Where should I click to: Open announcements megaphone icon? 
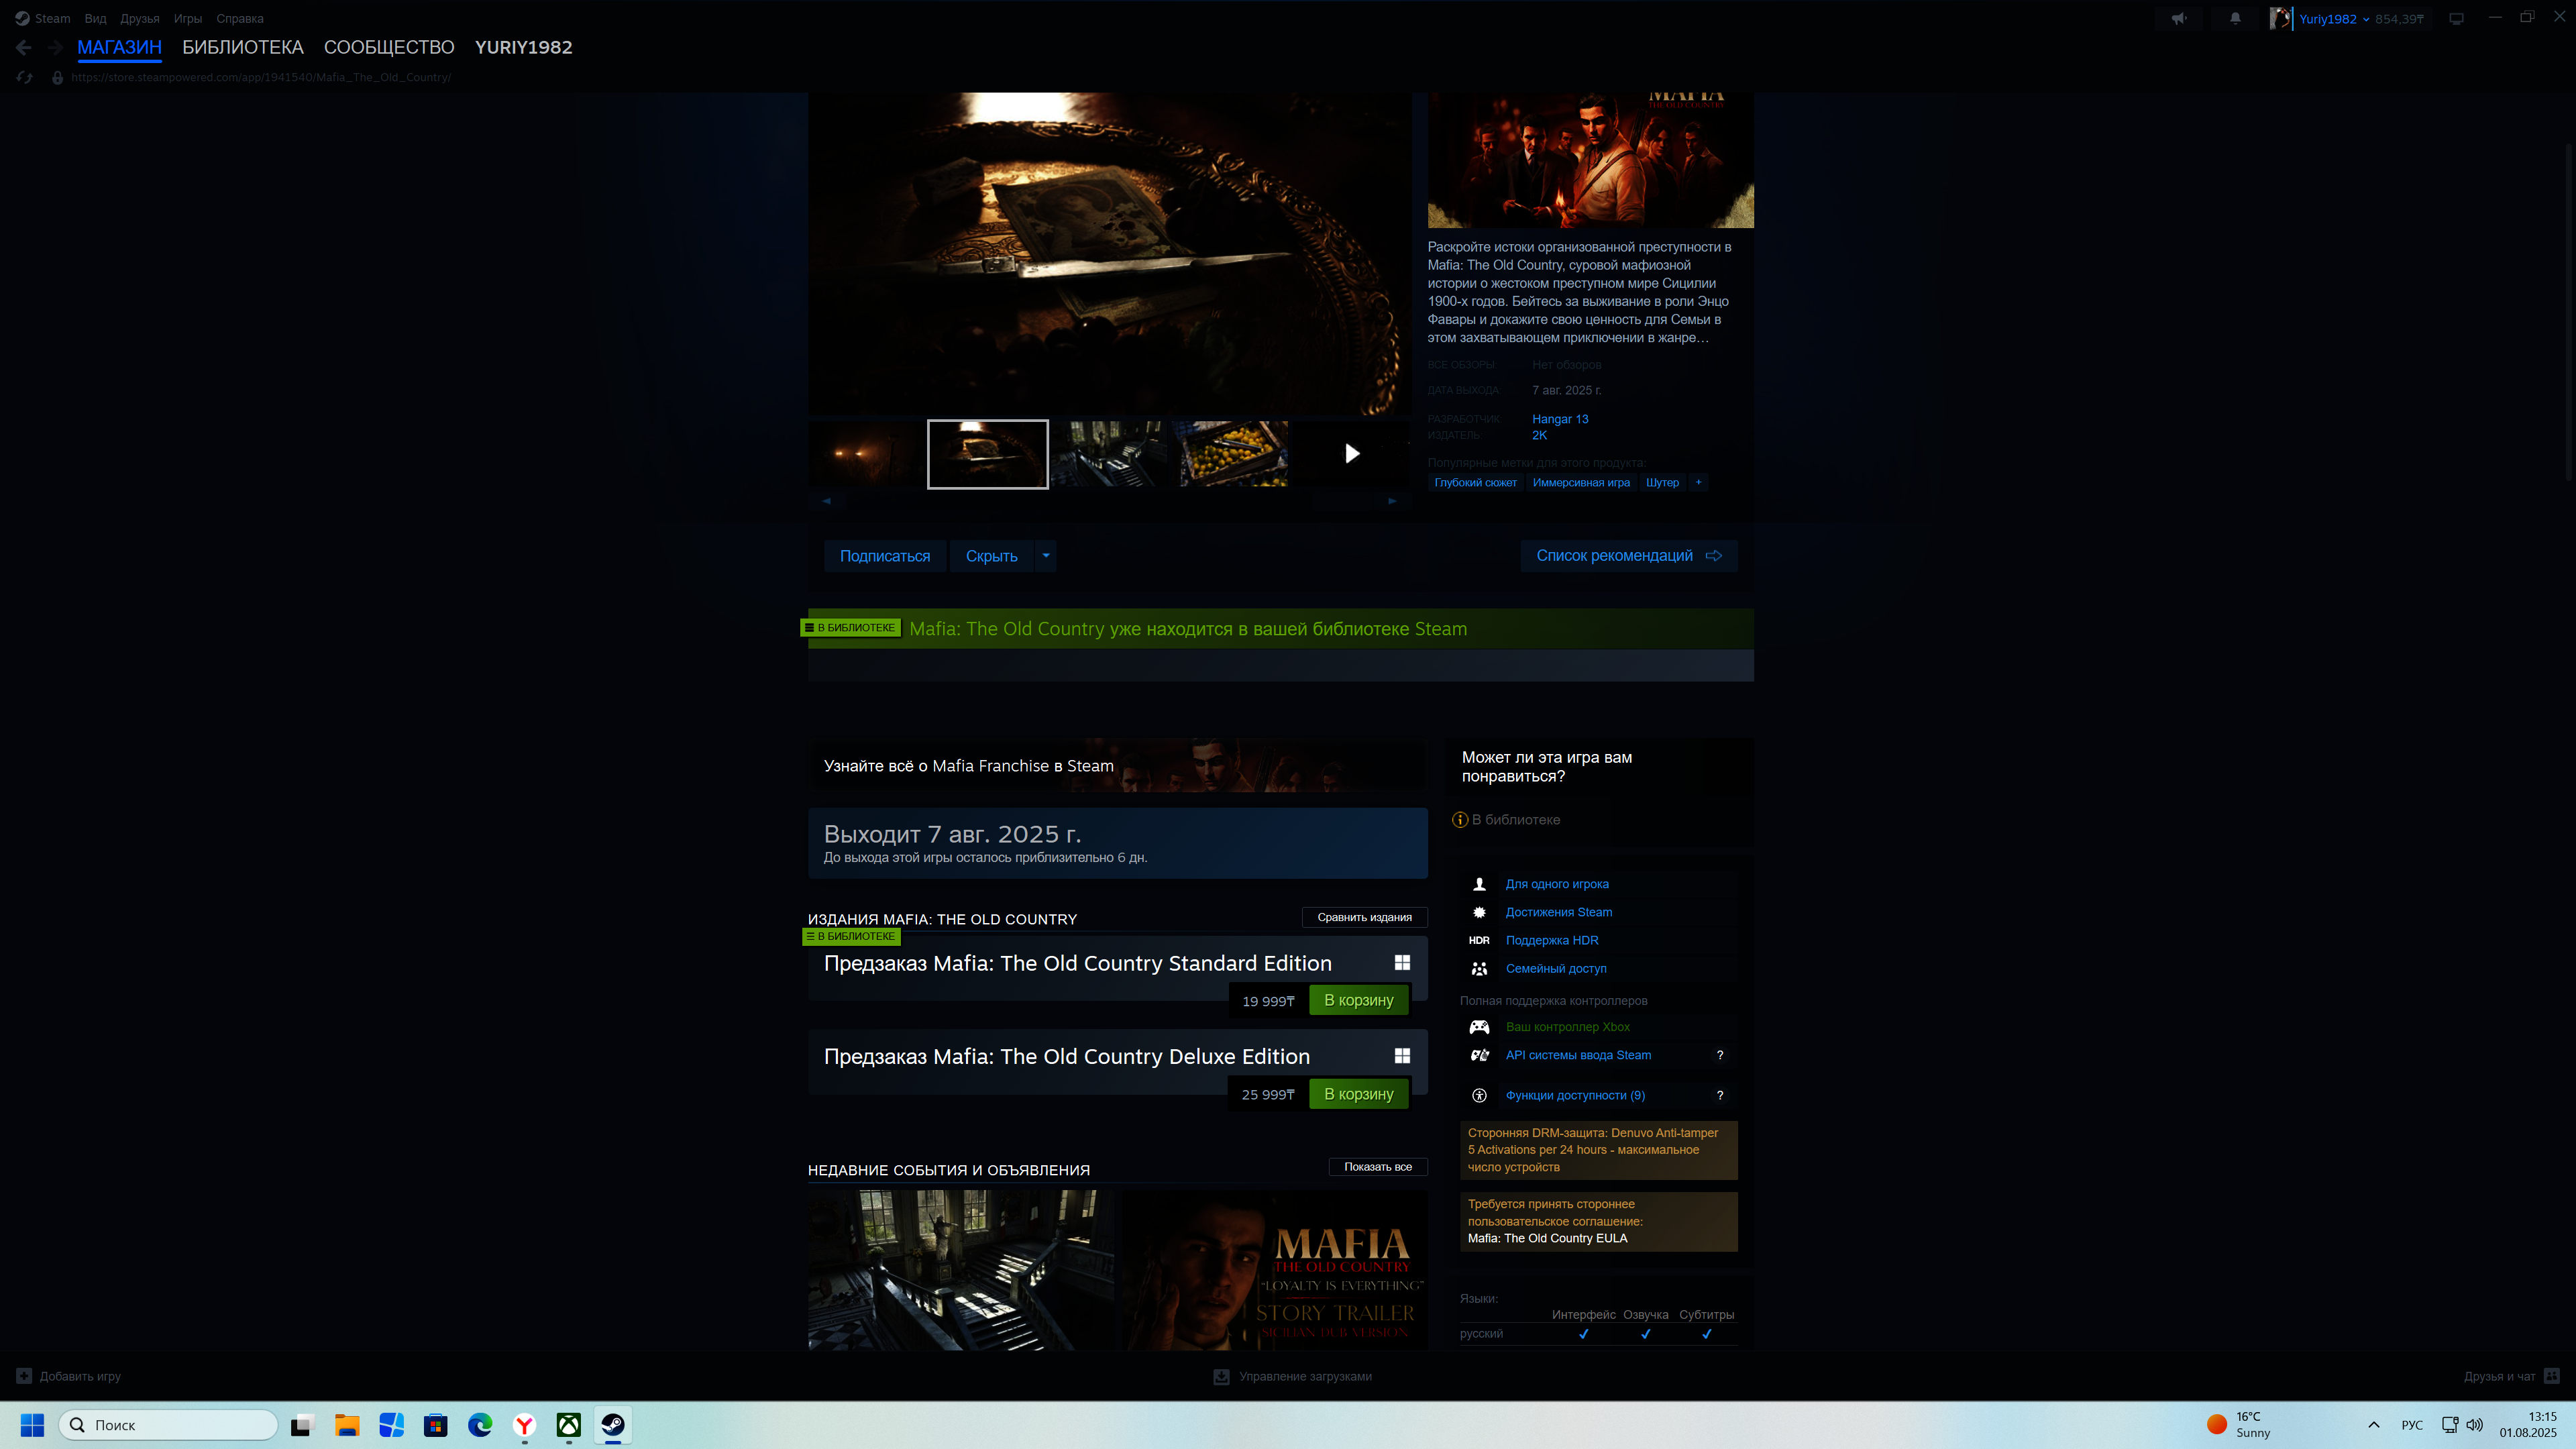(2179, 18)
